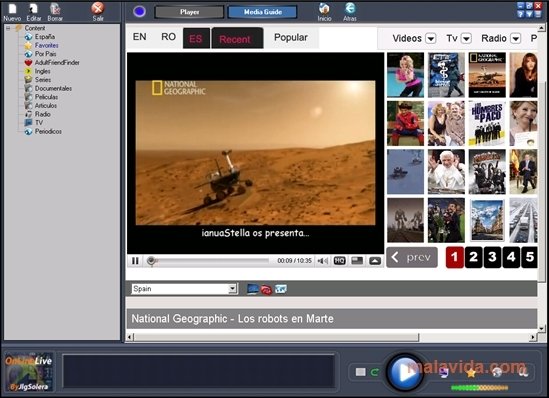Image resolution: width=549 pixels, height=398 pixels.
Task: Click the Editar toolbar icon
Action: point(34,8)
